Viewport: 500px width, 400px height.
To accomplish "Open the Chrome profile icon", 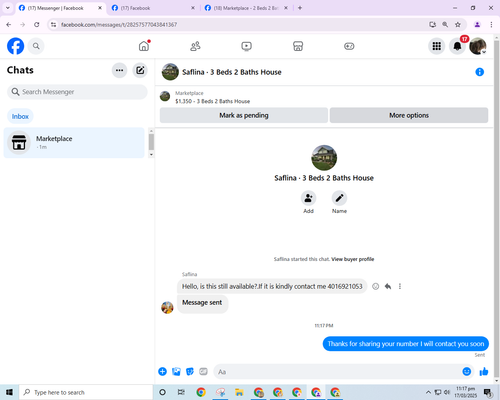I will (477, 25).
